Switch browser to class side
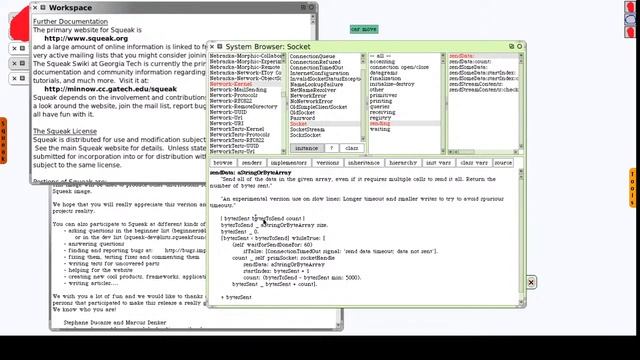This screenshot has width=640, height=360. [351, 148]
